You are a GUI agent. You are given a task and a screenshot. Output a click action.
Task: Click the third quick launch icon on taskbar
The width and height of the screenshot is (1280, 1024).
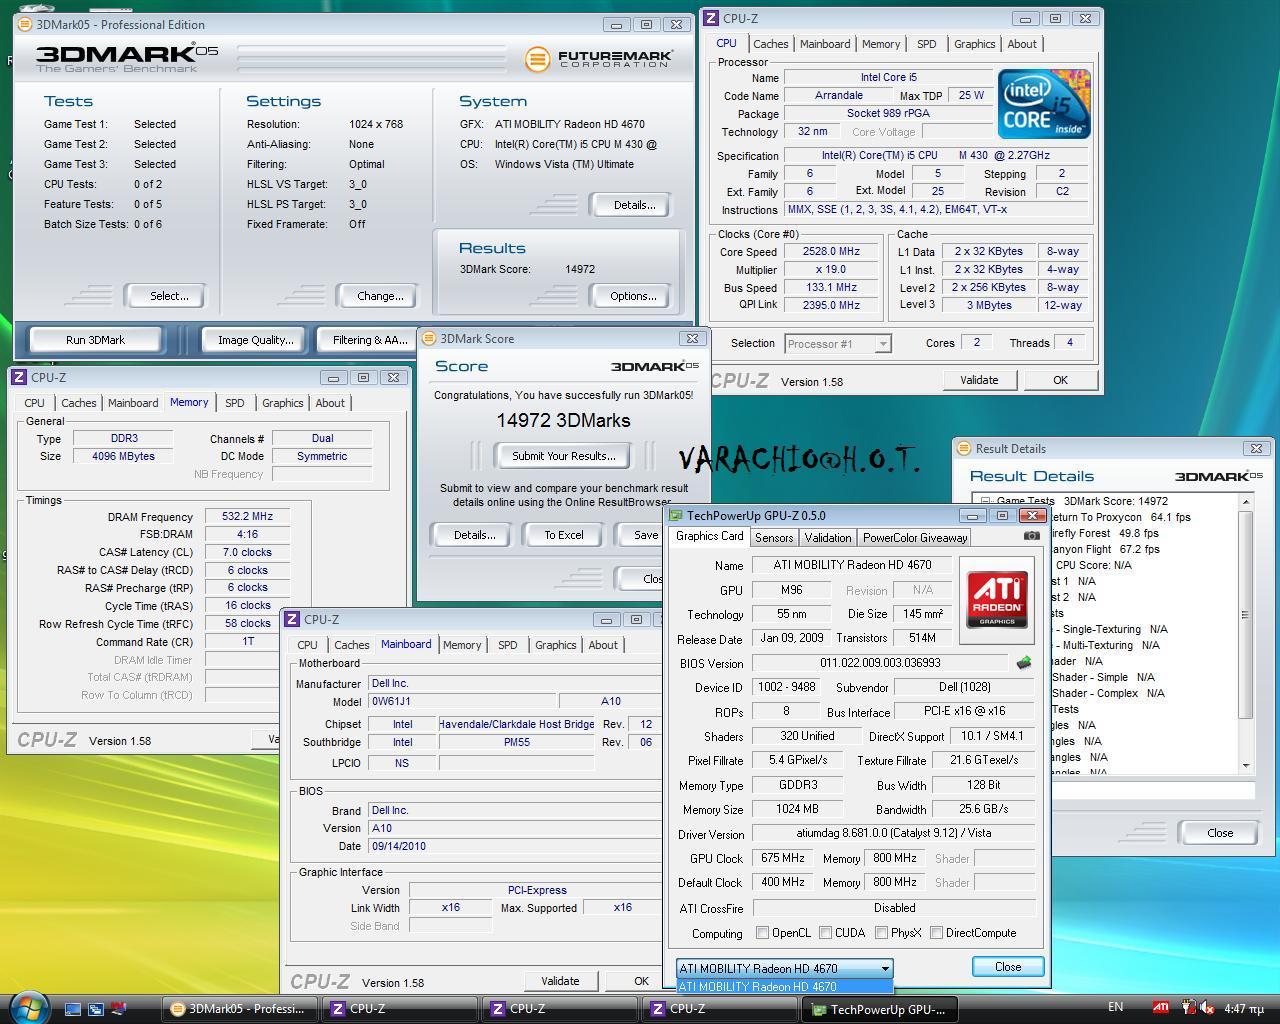click(119, 1009)
